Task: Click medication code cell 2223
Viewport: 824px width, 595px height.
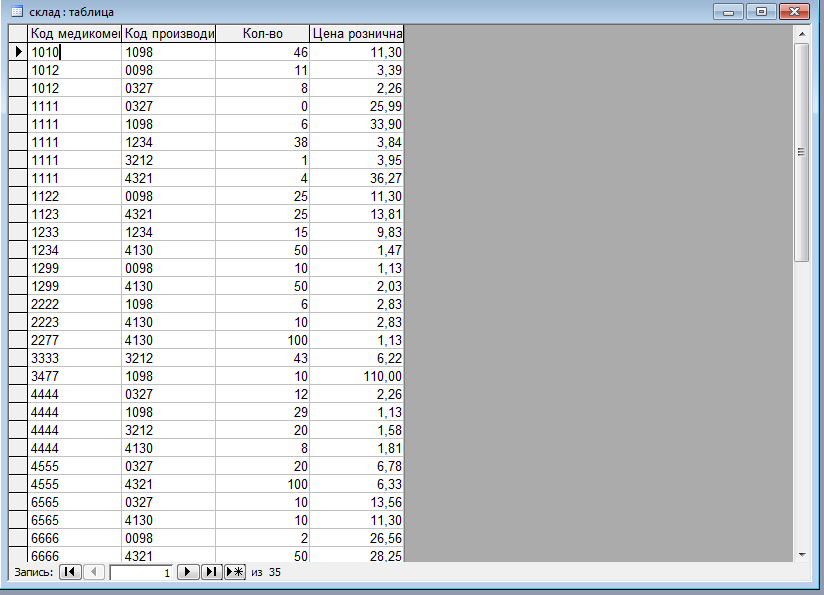Action: pyautogui.click(x=75, y=322)
